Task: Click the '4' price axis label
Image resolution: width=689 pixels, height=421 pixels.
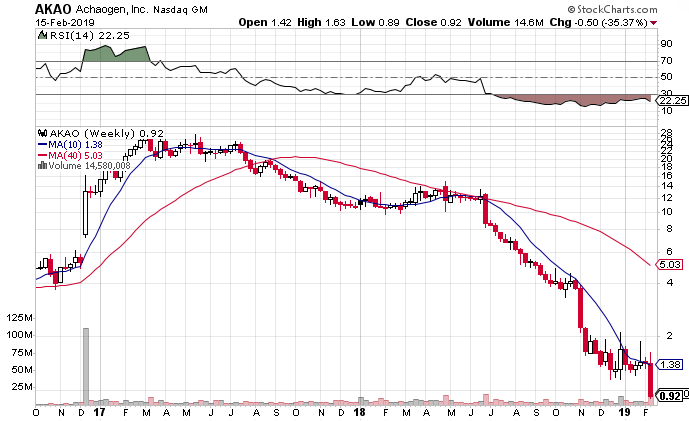Action: pyautogui.click(x=670, y=283)
